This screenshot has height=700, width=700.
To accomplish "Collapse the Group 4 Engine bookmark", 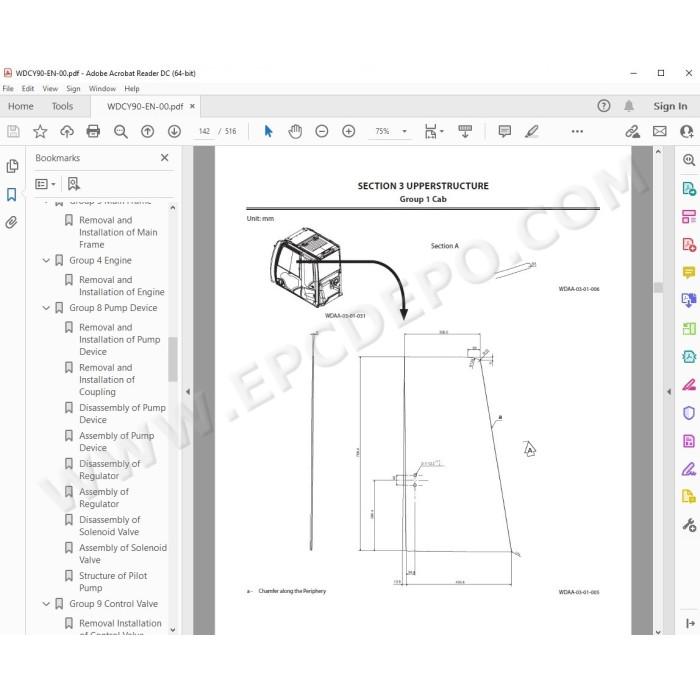I will [x=46, y=260].
